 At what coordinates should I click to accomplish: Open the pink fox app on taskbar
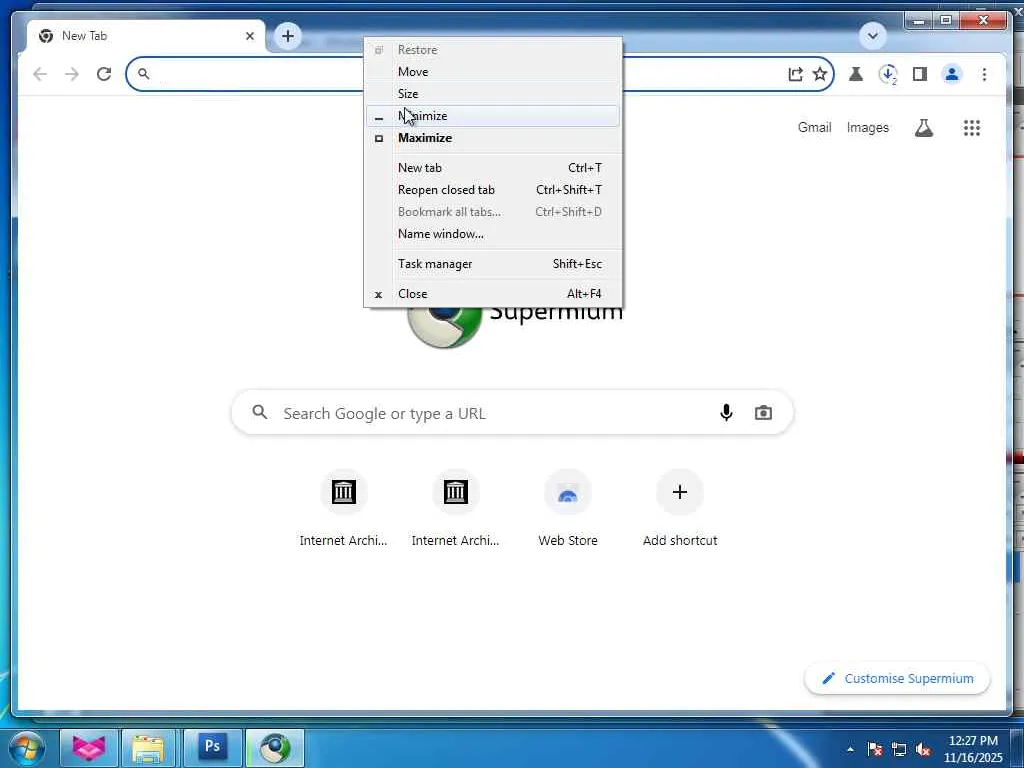point(89,748)
